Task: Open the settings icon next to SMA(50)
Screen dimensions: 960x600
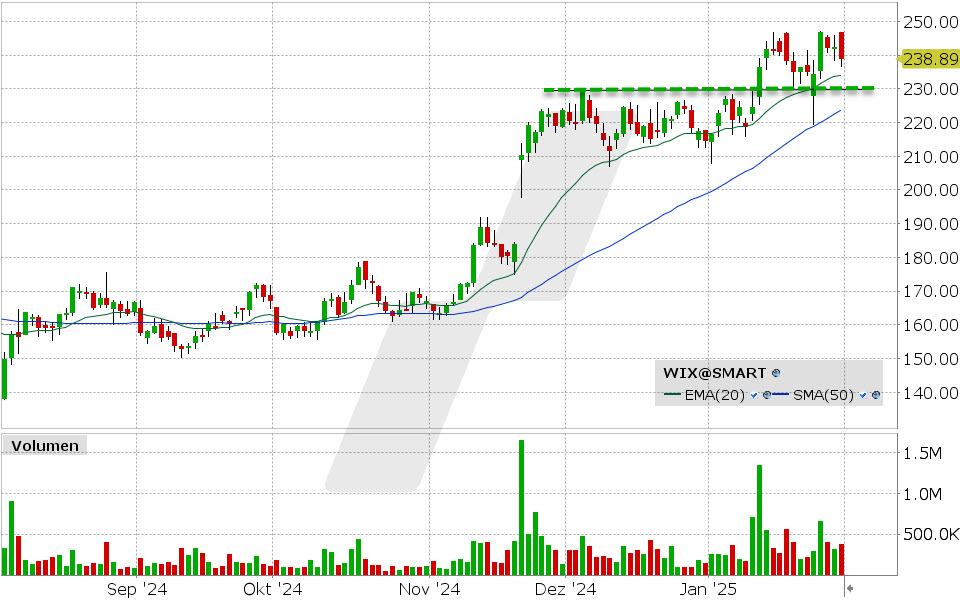Action: pos(876,396)
